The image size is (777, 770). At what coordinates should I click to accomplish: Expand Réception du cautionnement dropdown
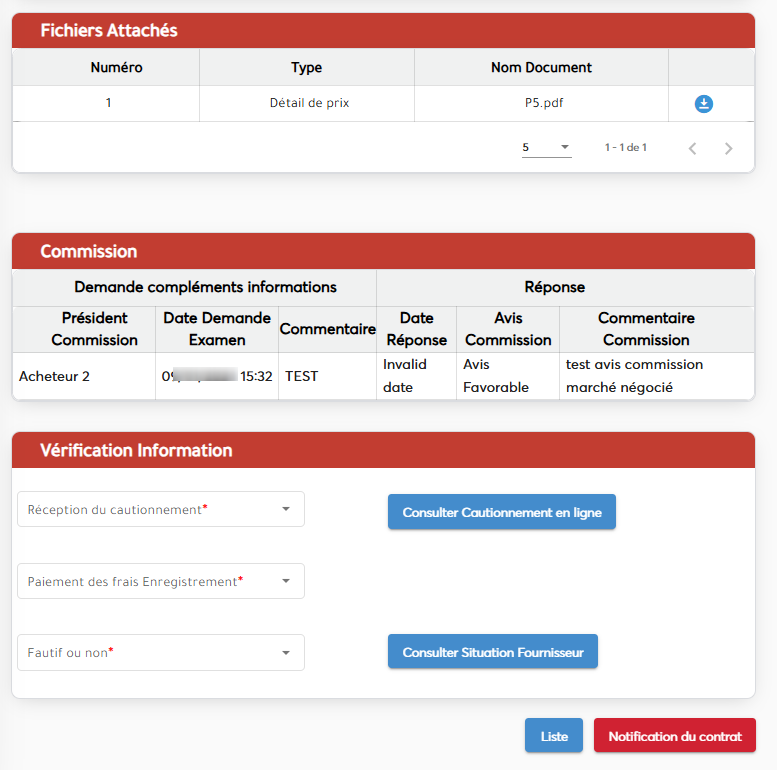coord(161,509)
